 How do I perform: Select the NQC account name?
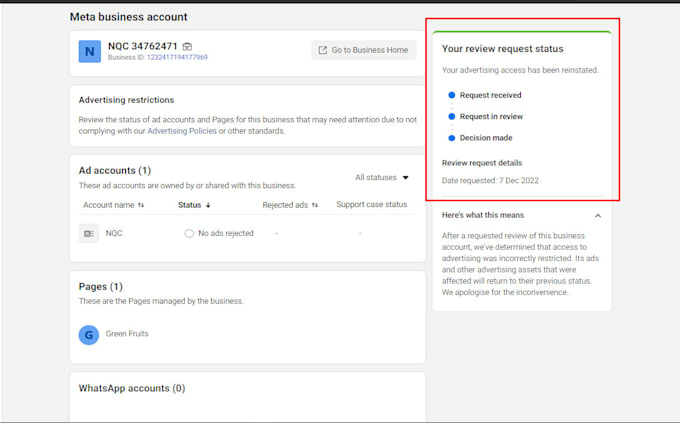[x=114, y=233]
